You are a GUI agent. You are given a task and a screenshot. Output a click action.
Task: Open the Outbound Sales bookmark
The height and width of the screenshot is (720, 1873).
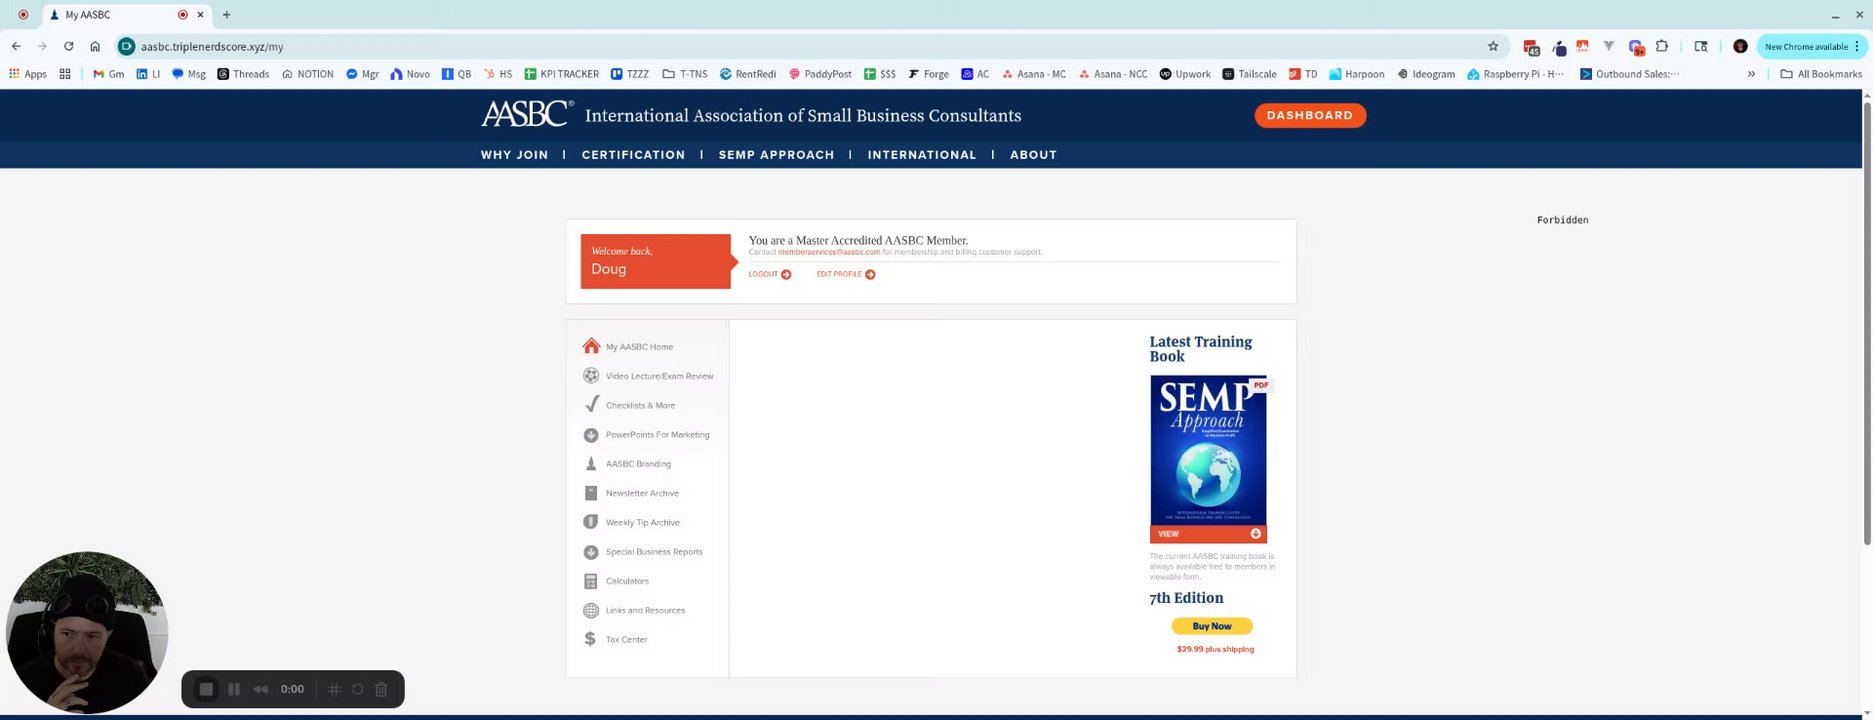pyautogui.click(x=1629, y=74)
